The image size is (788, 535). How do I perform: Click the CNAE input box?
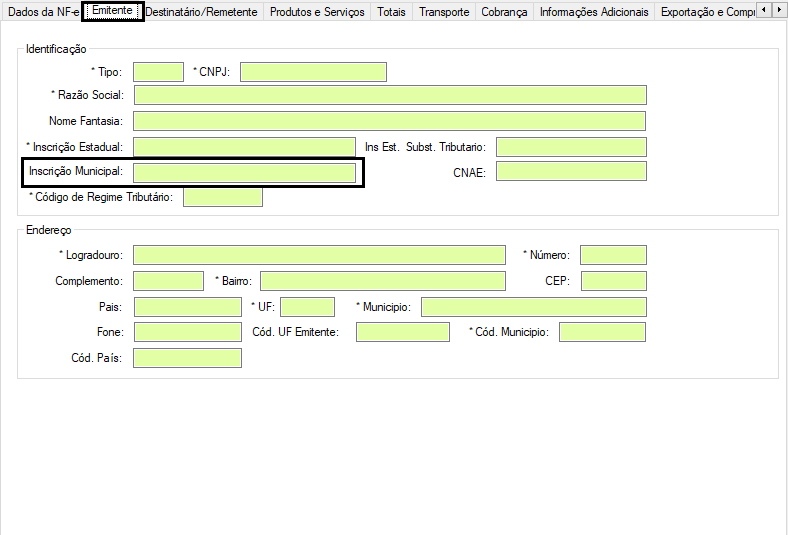click(x=571, y=172)
